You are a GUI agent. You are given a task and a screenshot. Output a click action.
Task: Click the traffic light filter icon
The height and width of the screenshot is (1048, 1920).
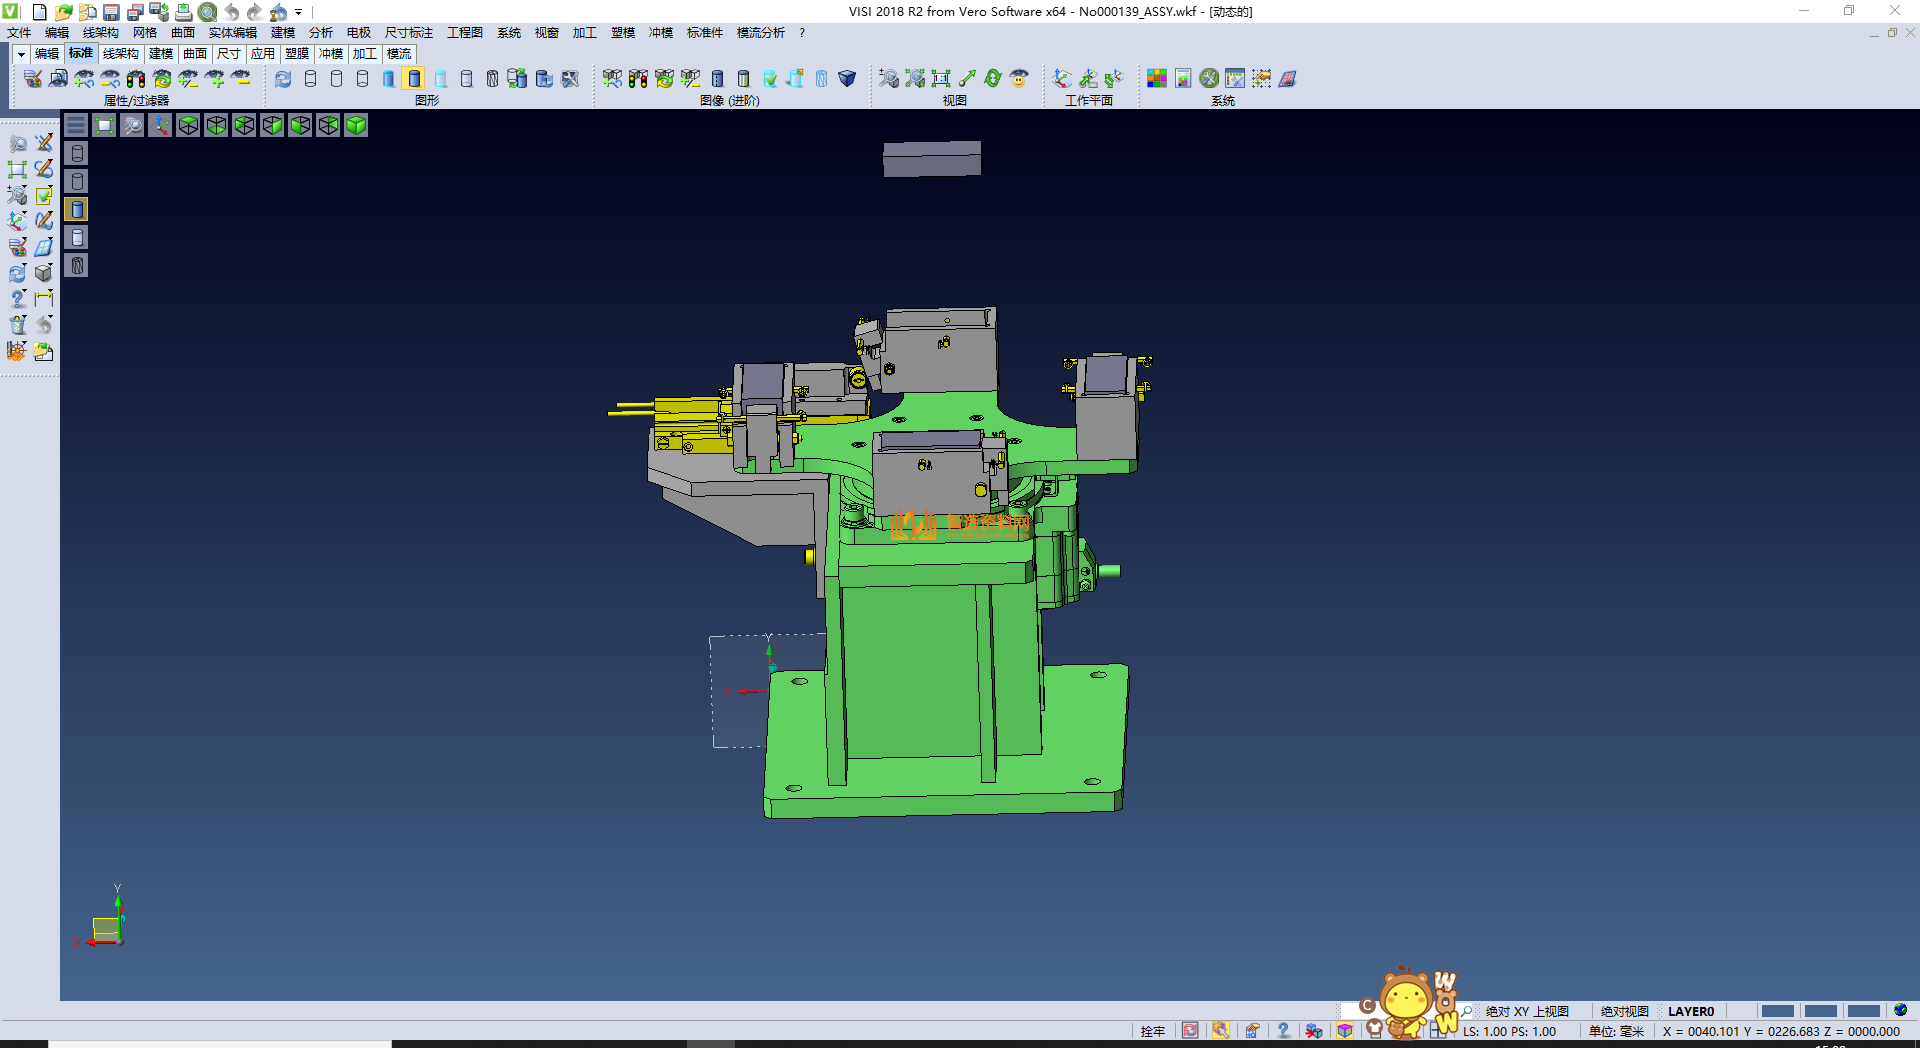(x=136, y=79)
